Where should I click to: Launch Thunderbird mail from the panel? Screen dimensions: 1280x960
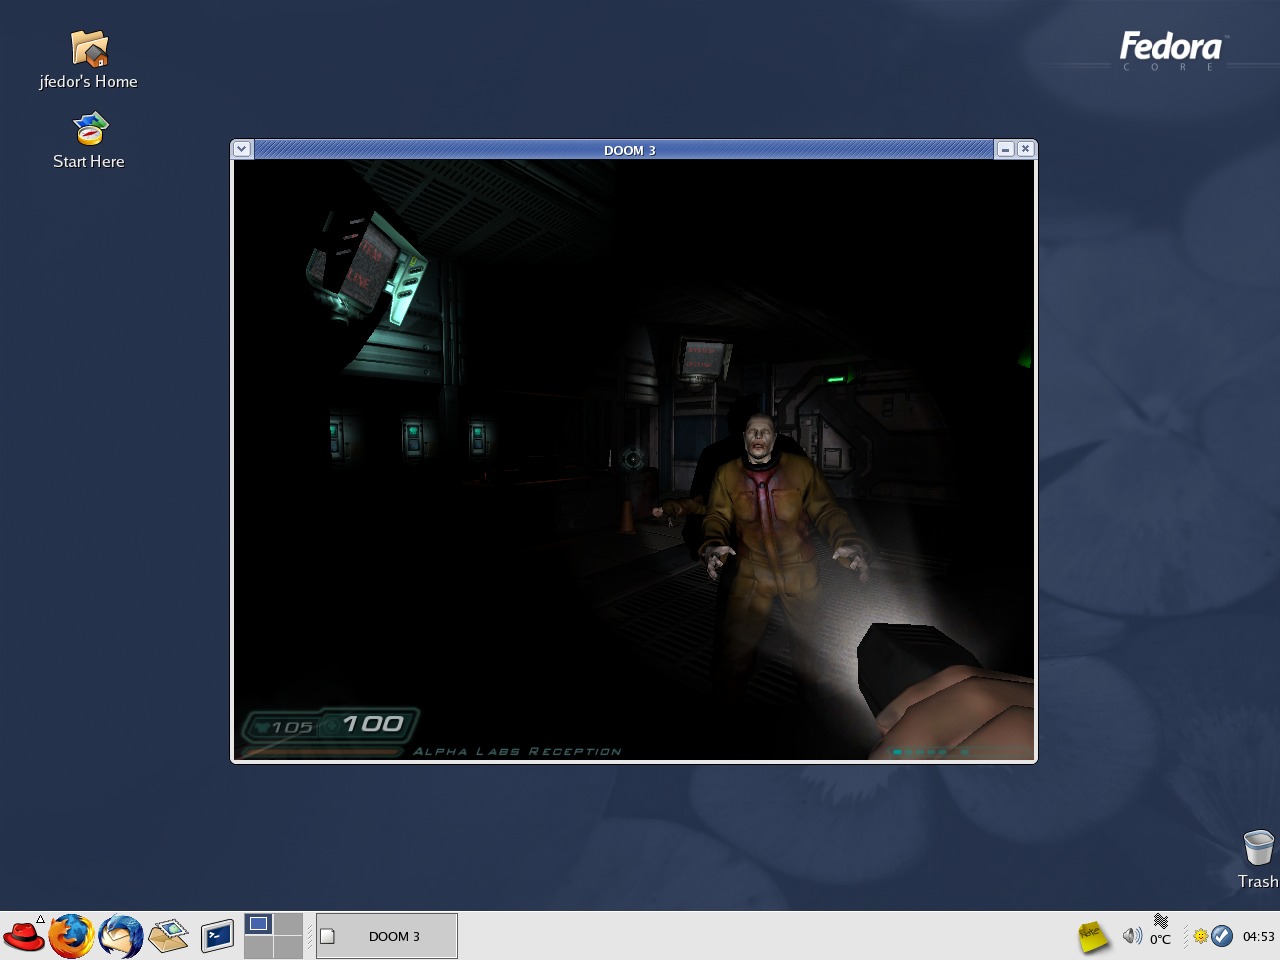click(x=121, y=936)
